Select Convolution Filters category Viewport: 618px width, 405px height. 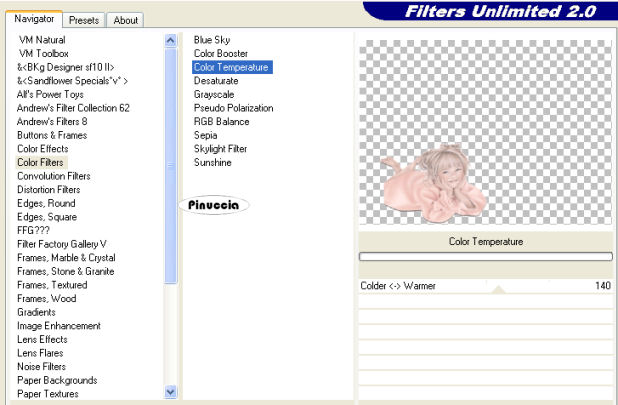coord(54,176)
